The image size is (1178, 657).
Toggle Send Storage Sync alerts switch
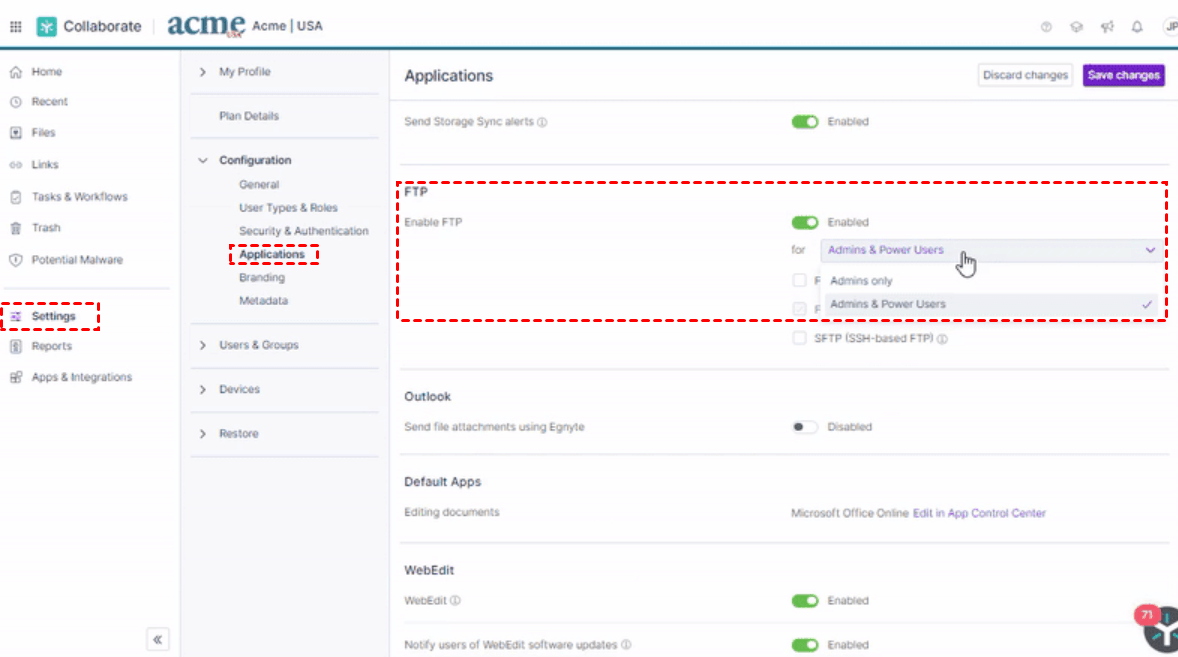[x=805, y=122]
